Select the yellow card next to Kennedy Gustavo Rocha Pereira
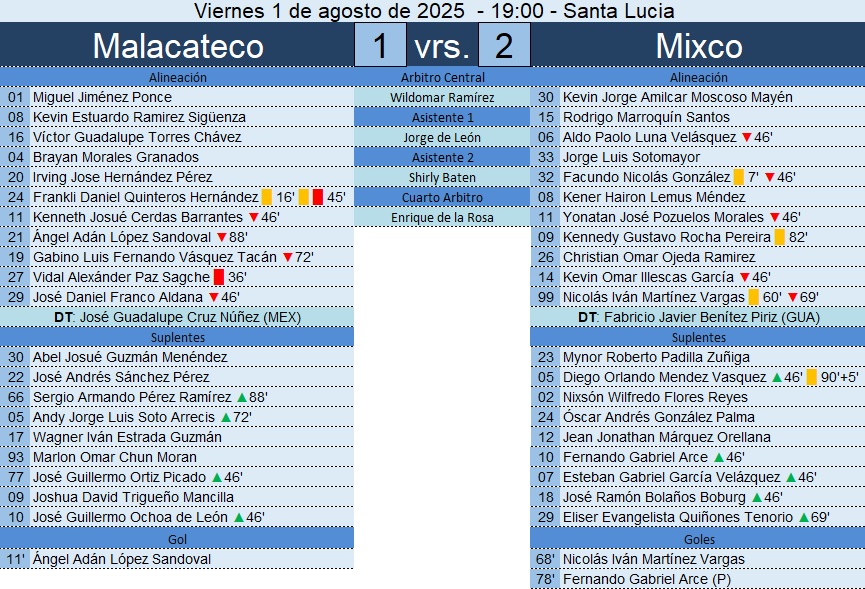This screenshot has height=589, width=865. click(779, 237)
